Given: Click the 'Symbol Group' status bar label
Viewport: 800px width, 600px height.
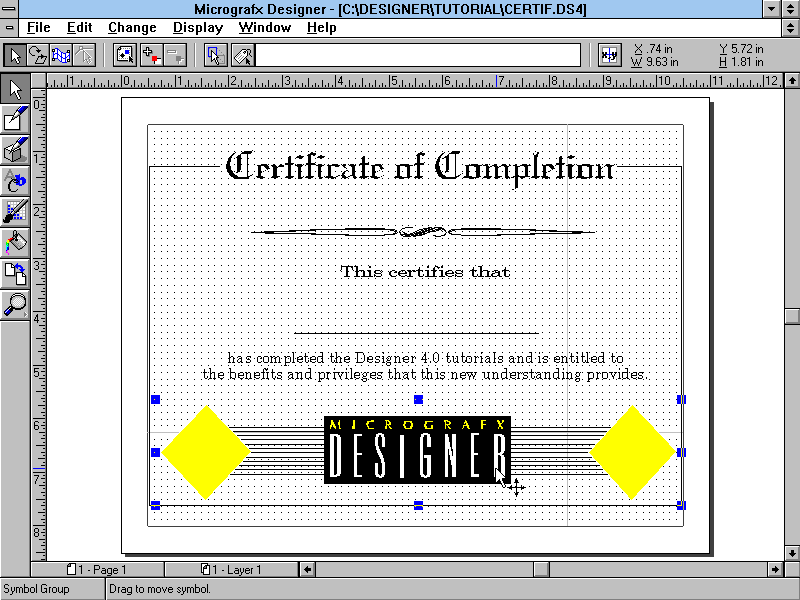Looking at the screenshot, I should (x=36, y=589).
